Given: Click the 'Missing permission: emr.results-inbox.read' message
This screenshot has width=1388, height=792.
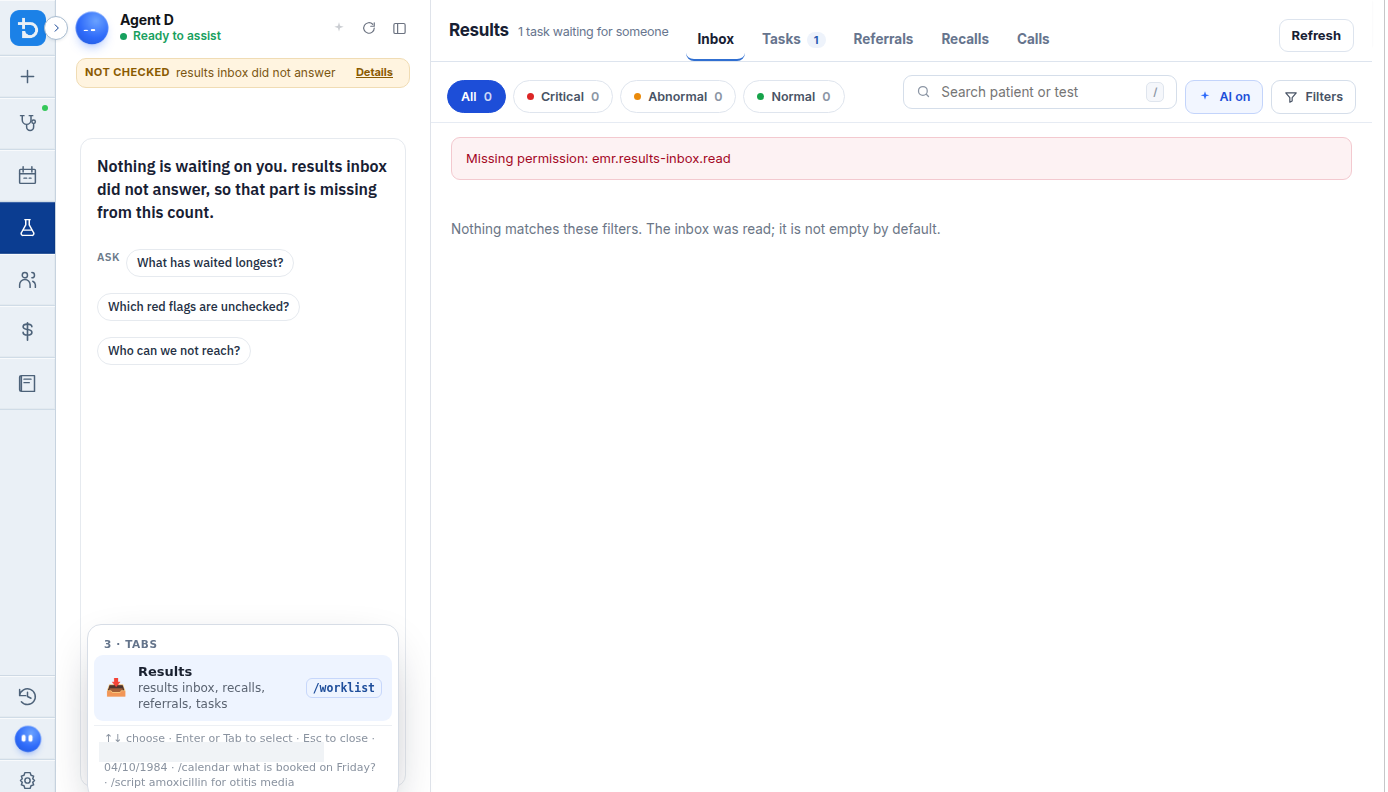Looking at the screenshot, I should [x=598, y=158].
